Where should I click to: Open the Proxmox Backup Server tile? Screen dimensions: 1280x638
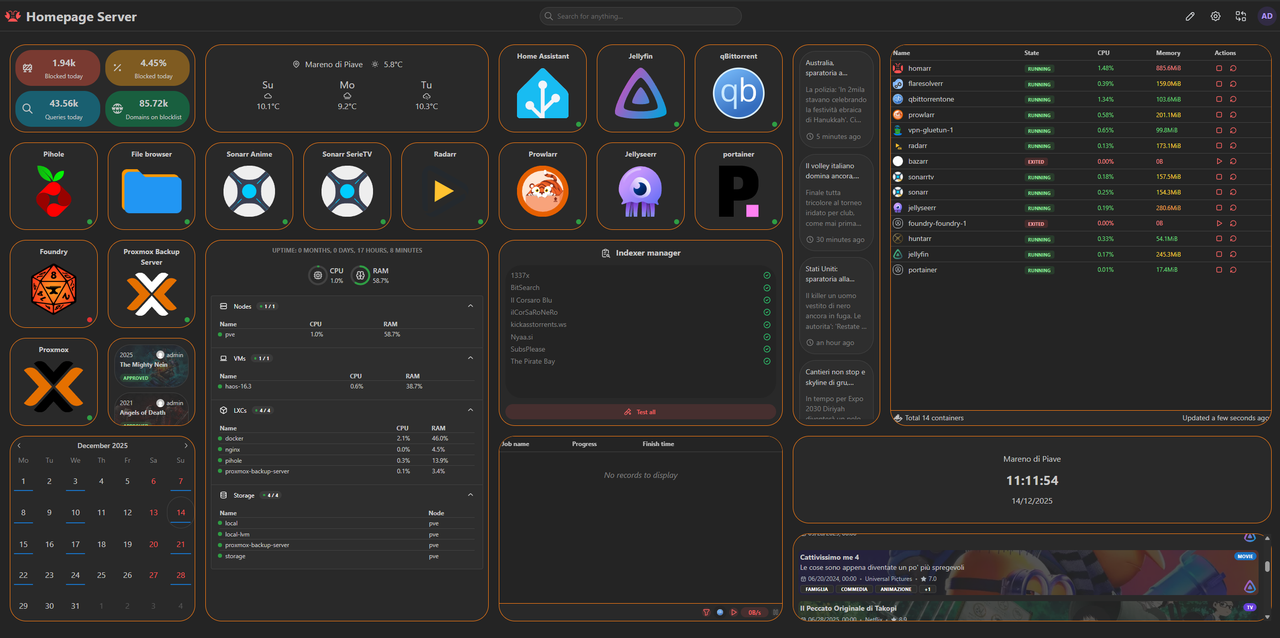(152, 284)
